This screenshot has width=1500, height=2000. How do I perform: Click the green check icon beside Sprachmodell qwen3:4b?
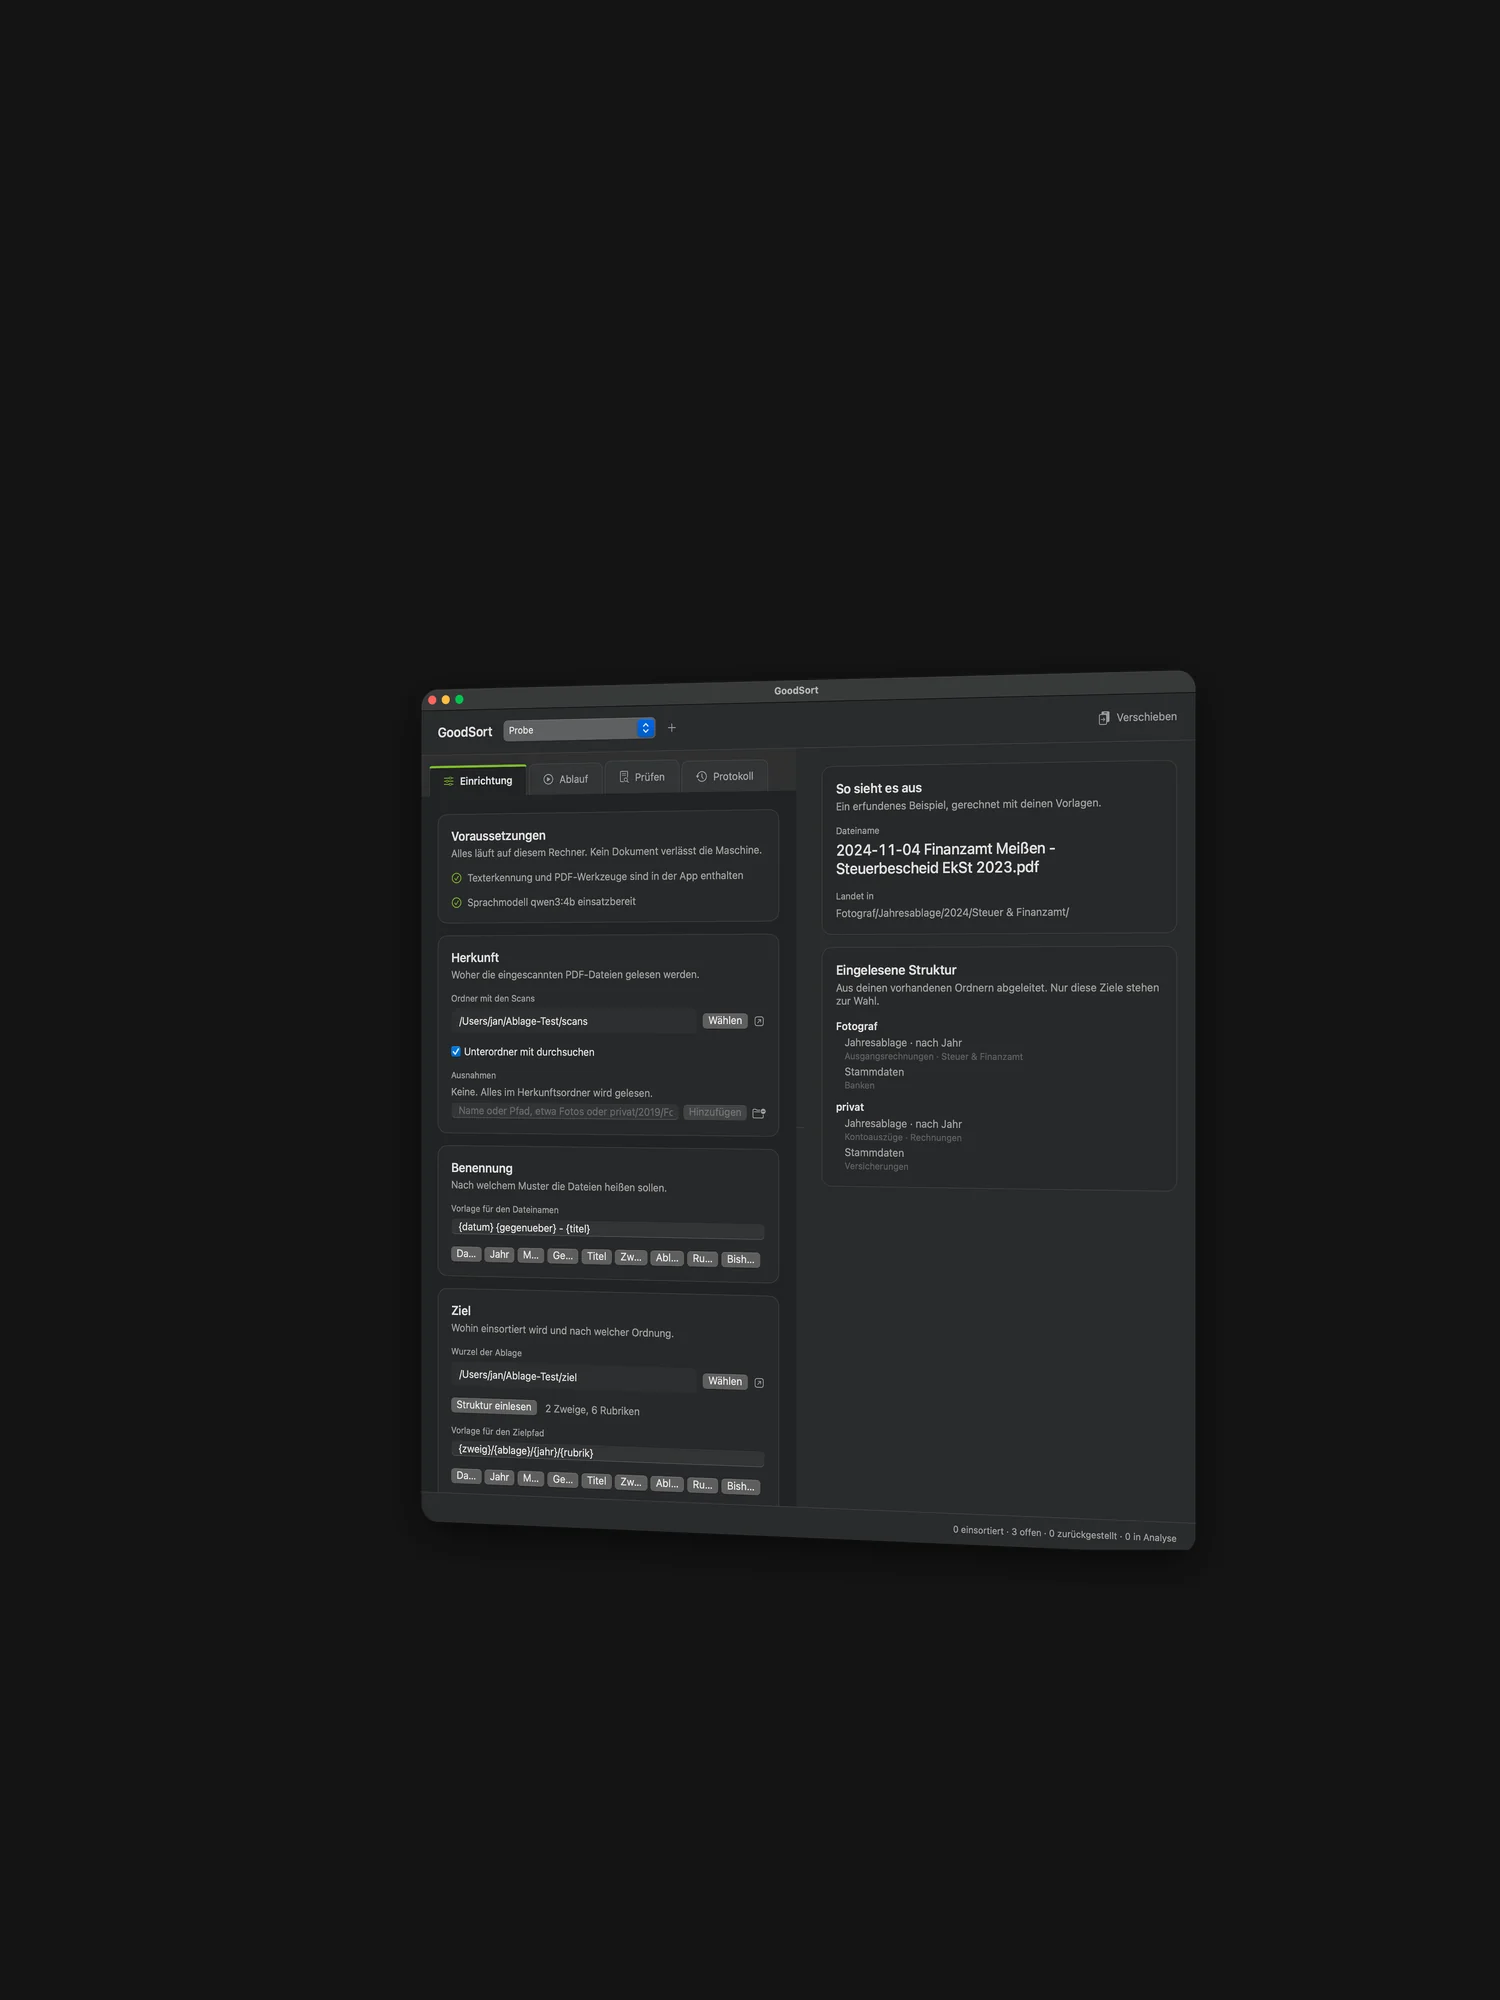457,903
